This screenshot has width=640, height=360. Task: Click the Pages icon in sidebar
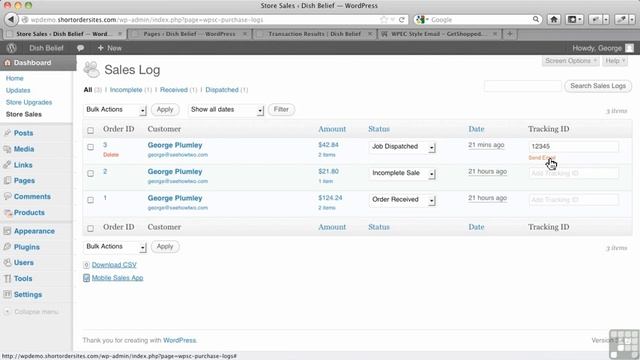7,180
